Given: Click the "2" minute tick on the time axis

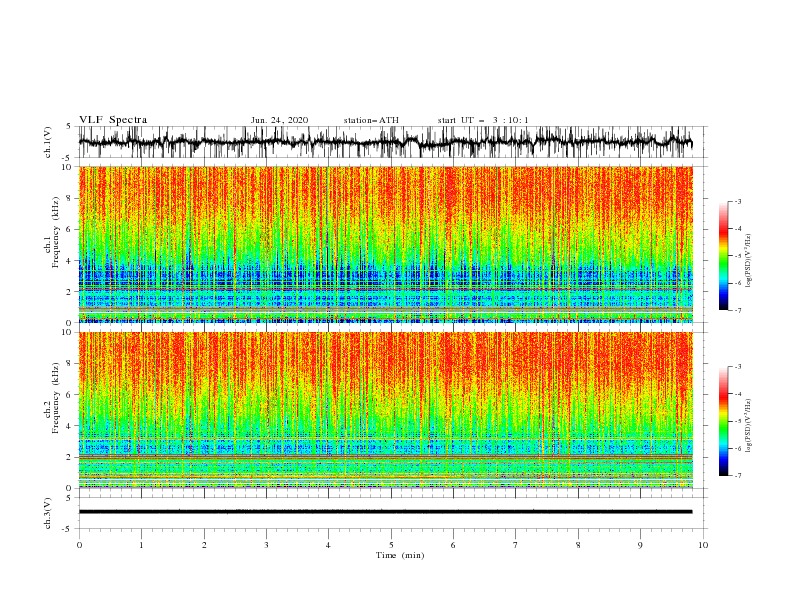Looking at the screenshot, I should (x=204, y=545).
